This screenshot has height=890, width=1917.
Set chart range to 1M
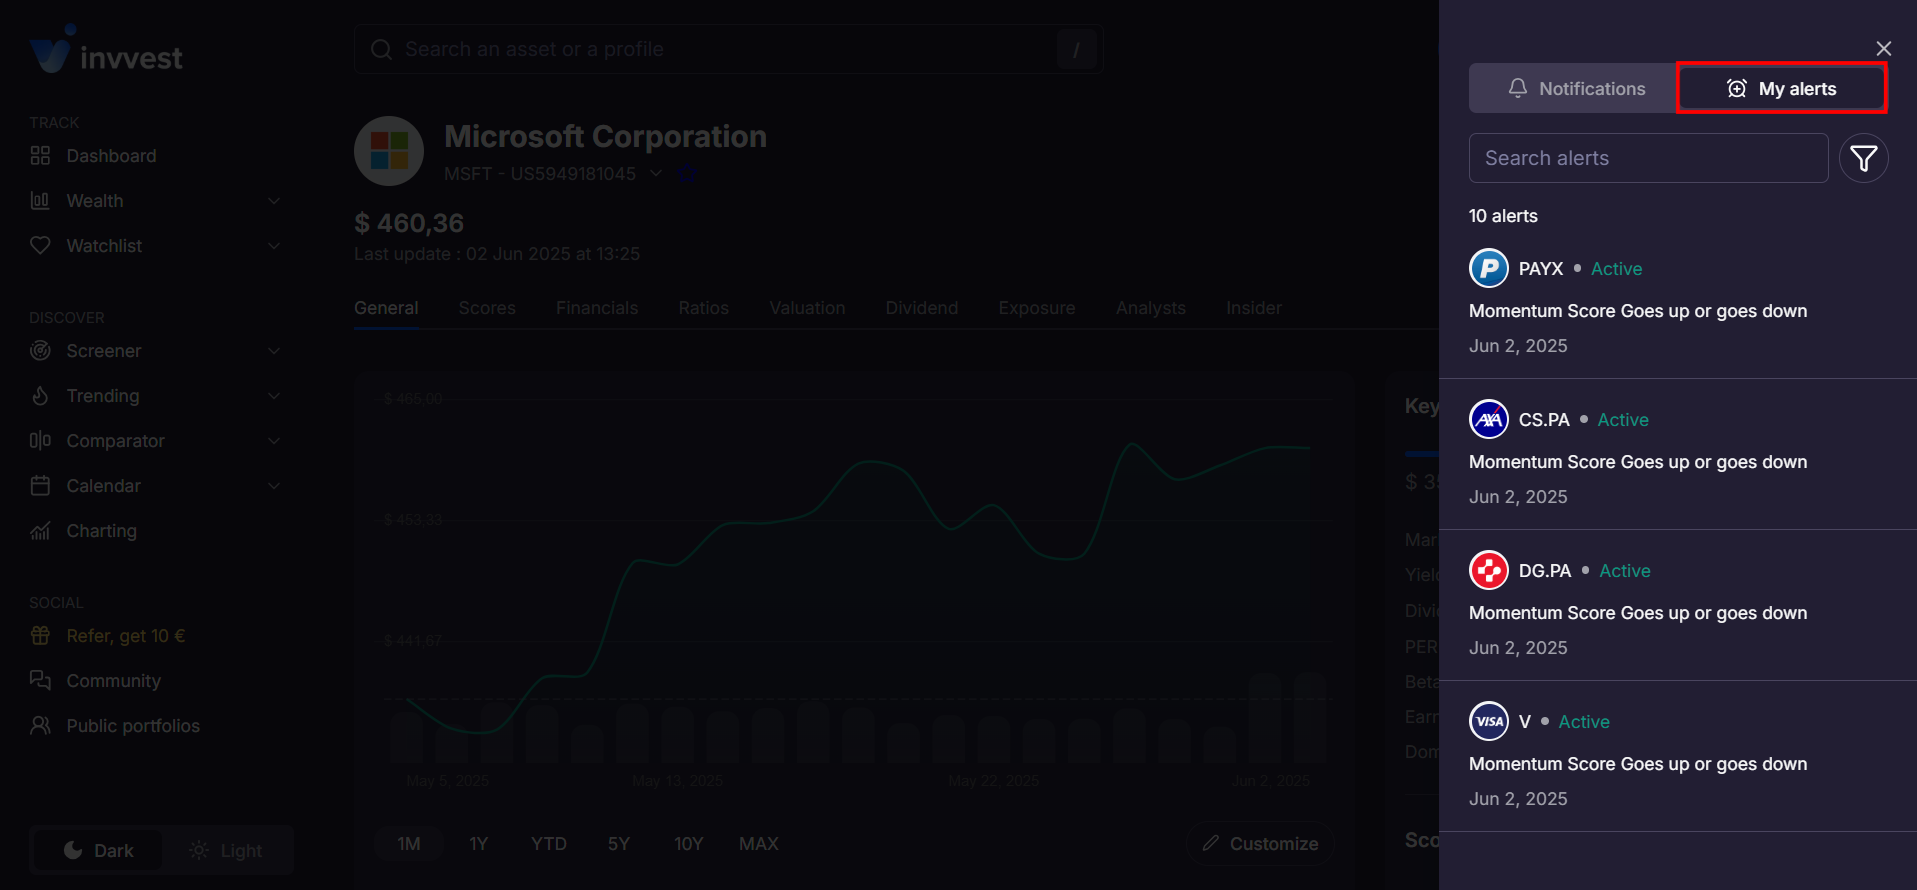(408, 844)
